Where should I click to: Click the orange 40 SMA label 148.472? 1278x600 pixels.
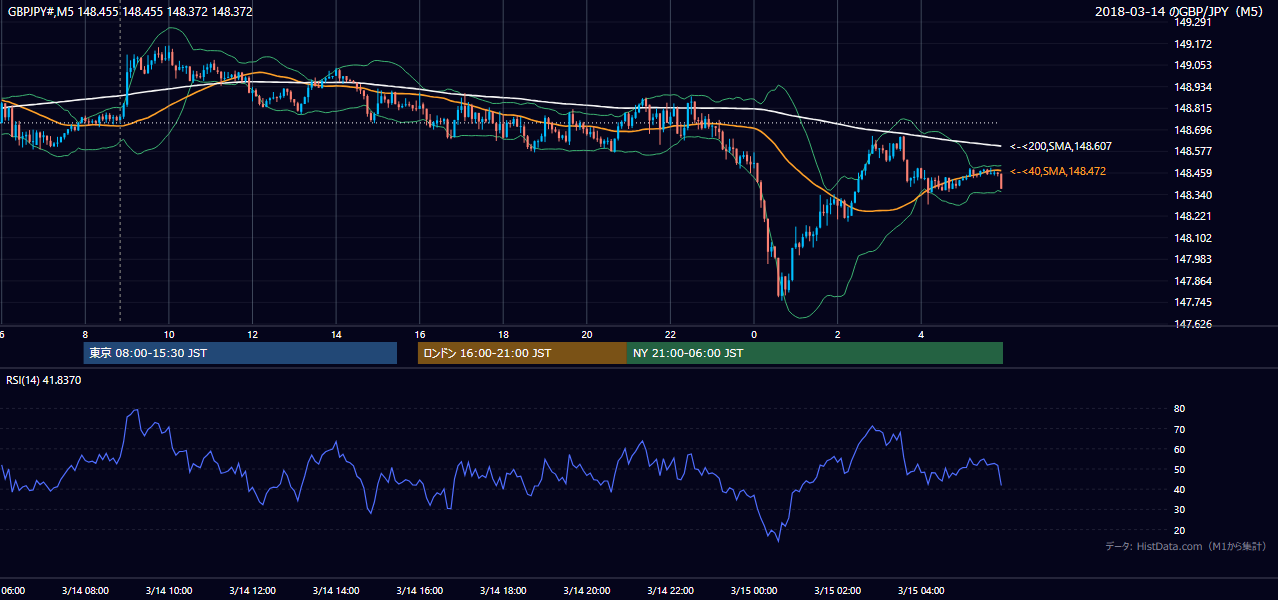pyautogui.click(x=1058, y=172)
